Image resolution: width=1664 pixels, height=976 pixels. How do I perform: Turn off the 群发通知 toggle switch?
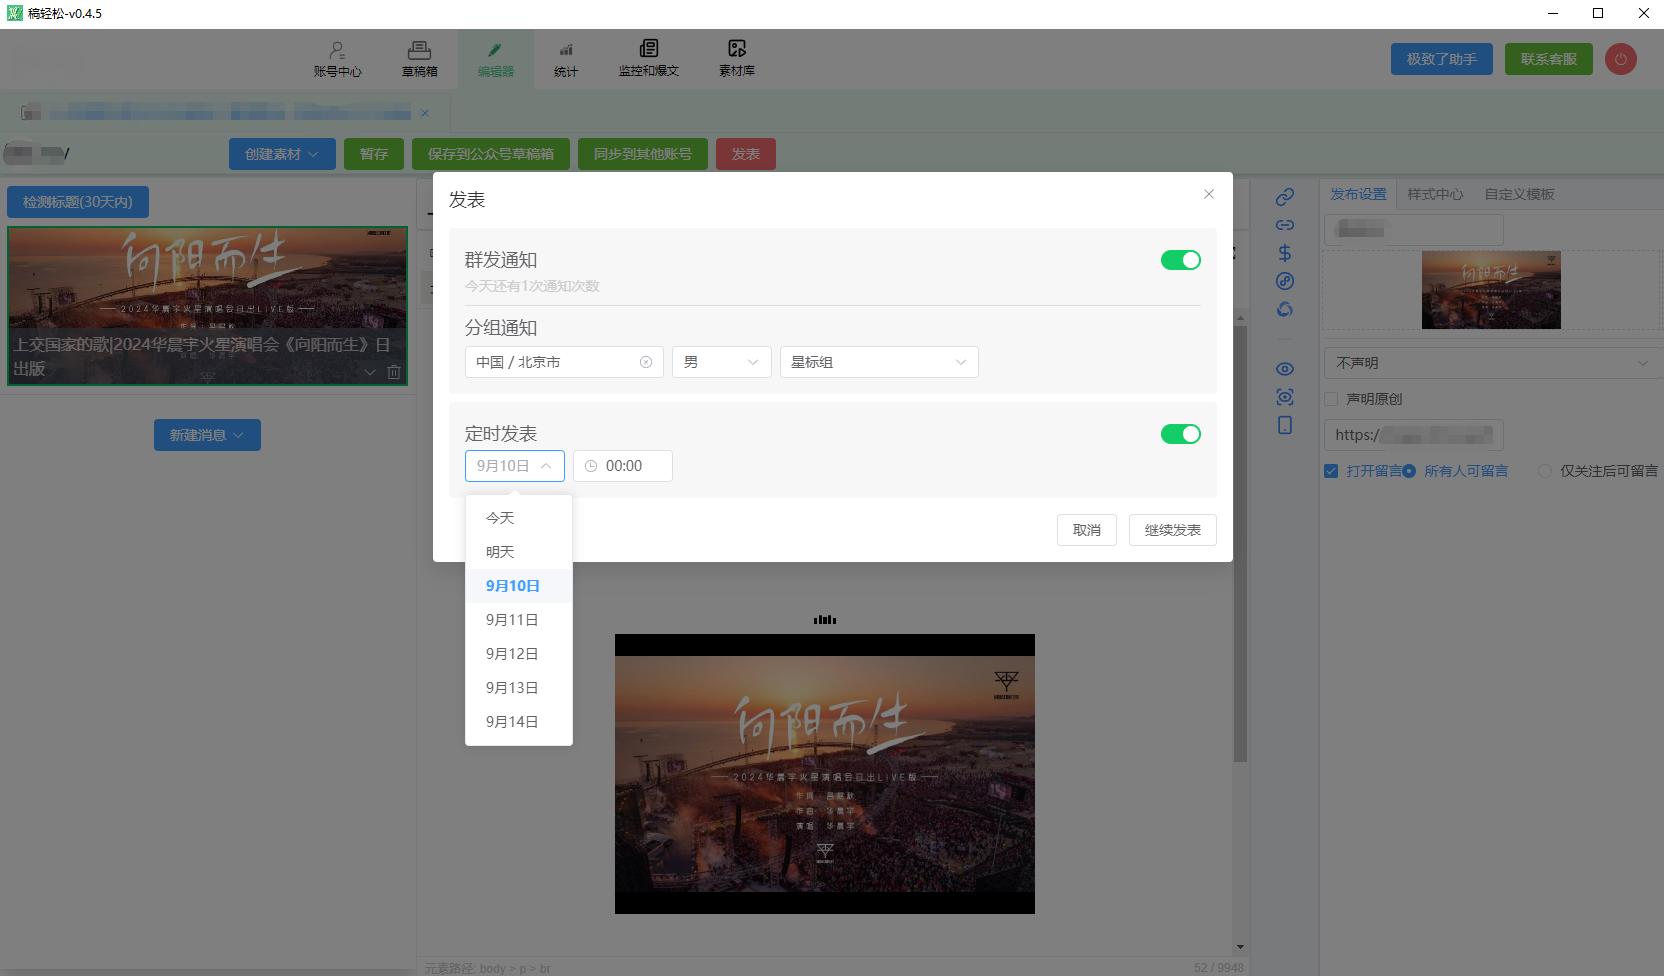[x=1180, y=260]
